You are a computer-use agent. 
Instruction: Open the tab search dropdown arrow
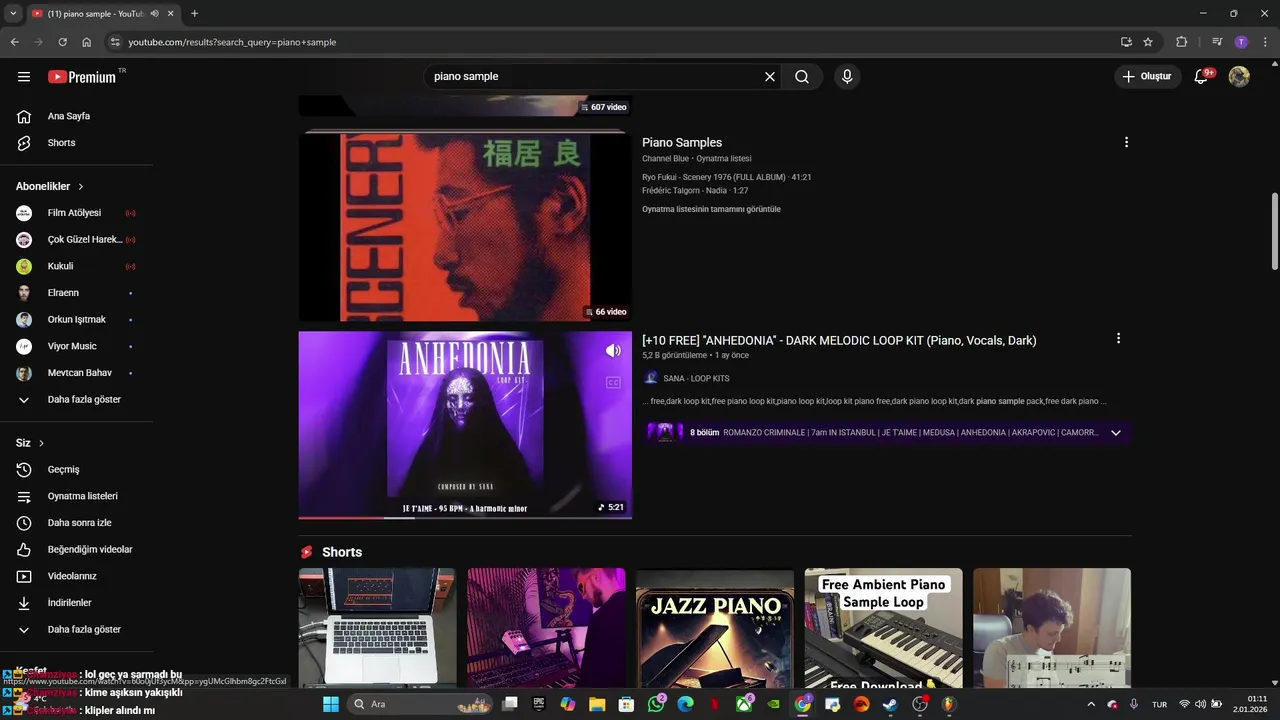pos(13,14)
